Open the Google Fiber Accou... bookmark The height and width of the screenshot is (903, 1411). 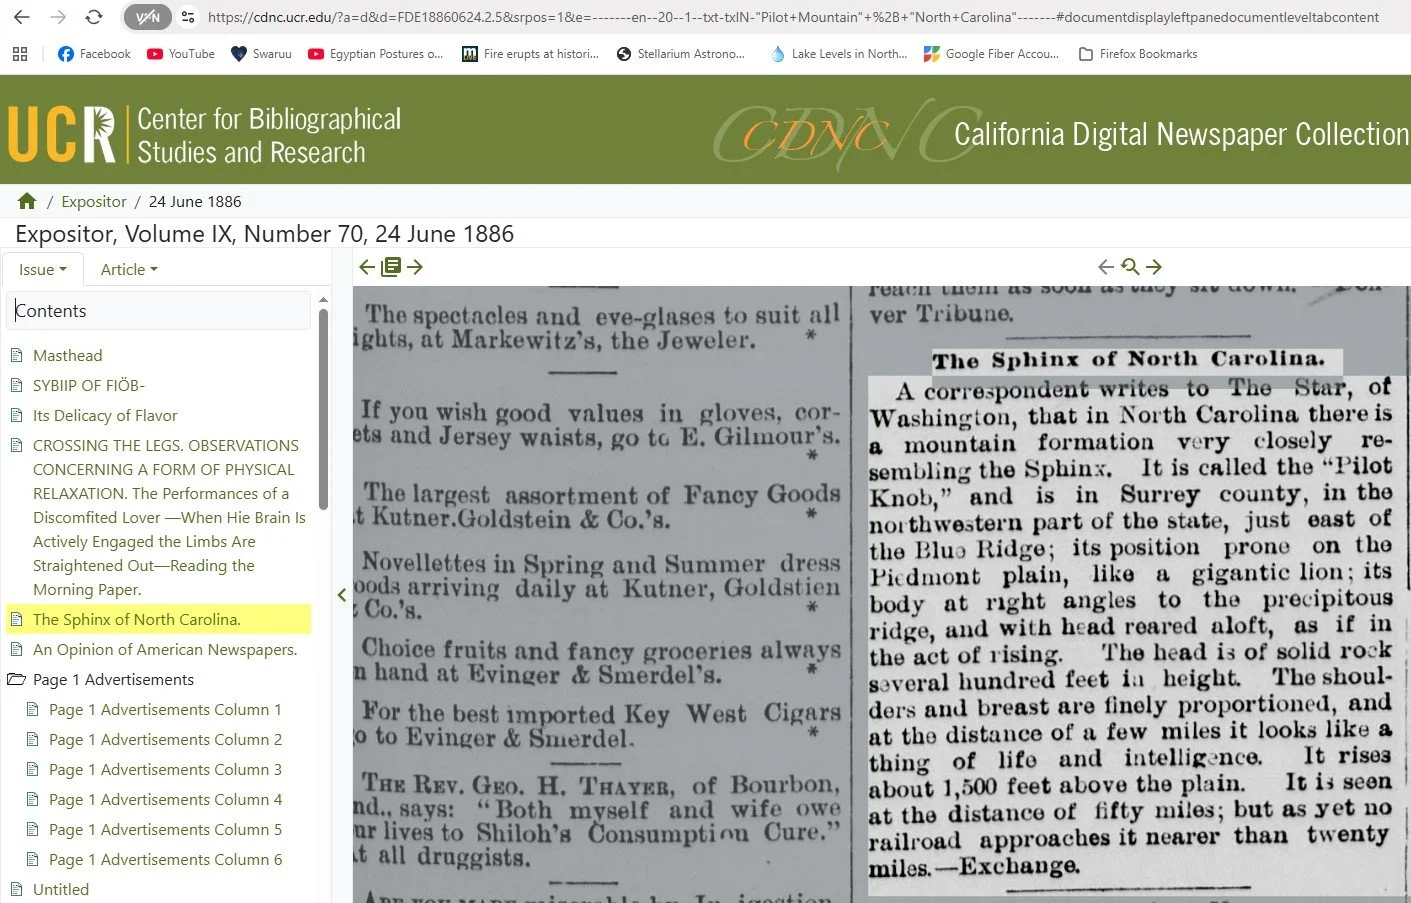click(x=991, y=54)
